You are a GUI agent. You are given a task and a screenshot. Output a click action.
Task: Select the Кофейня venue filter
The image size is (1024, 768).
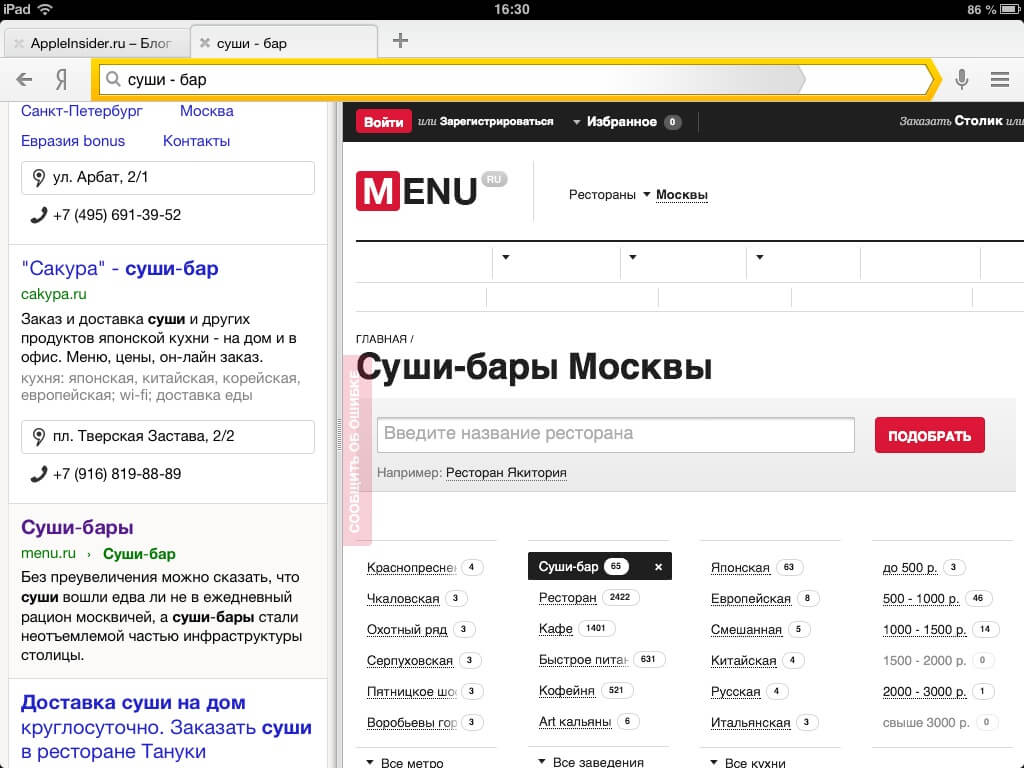(x=567, y=690)
